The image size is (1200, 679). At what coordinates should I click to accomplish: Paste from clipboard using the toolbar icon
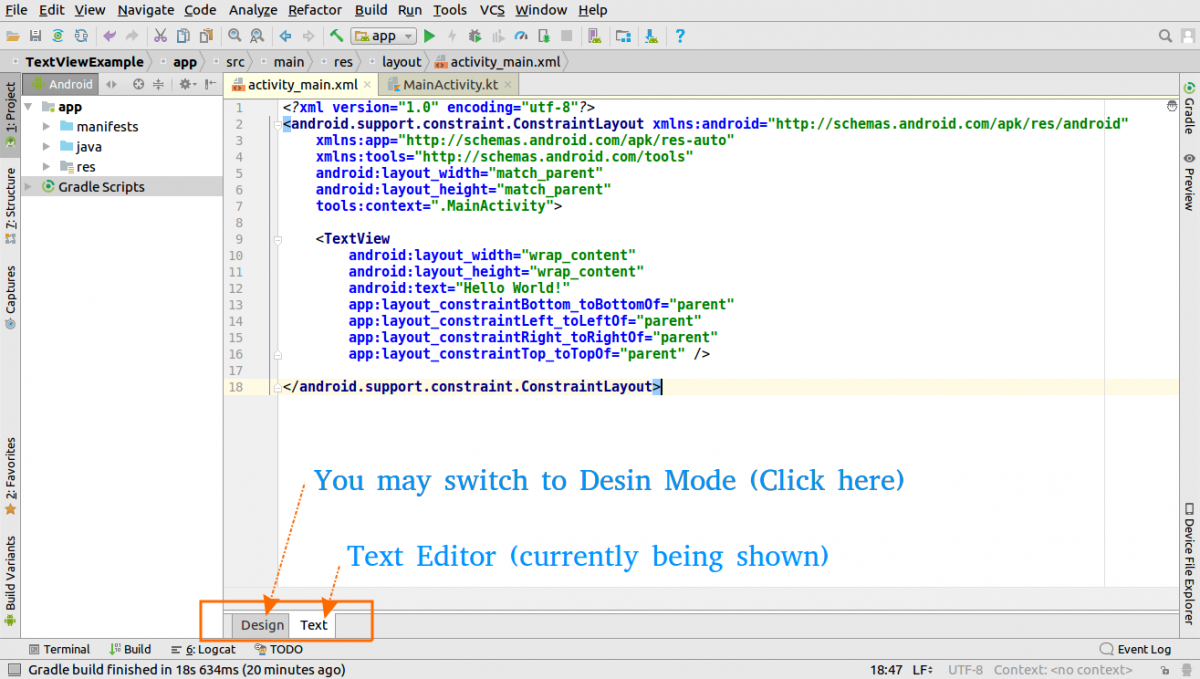pyautogui.click(x=207, y=36)
